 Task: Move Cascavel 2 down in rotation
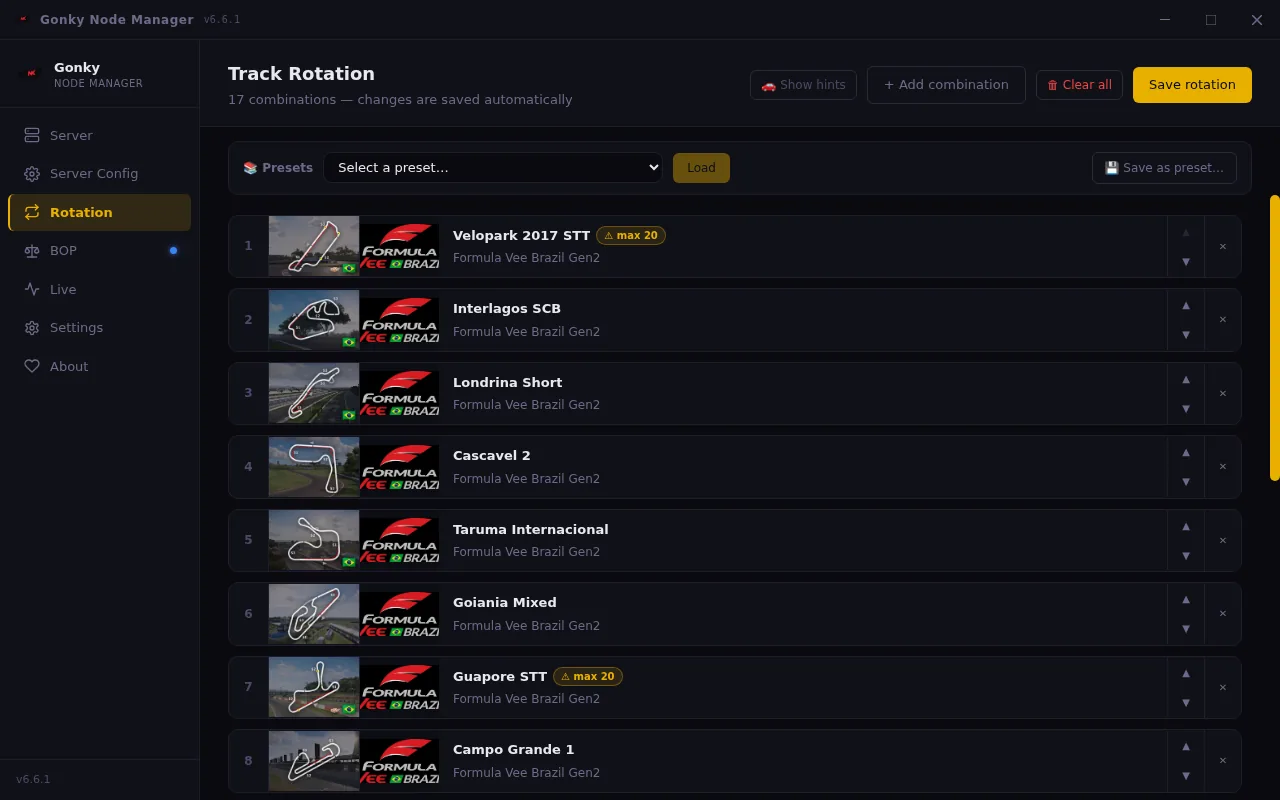[1186, 481]
